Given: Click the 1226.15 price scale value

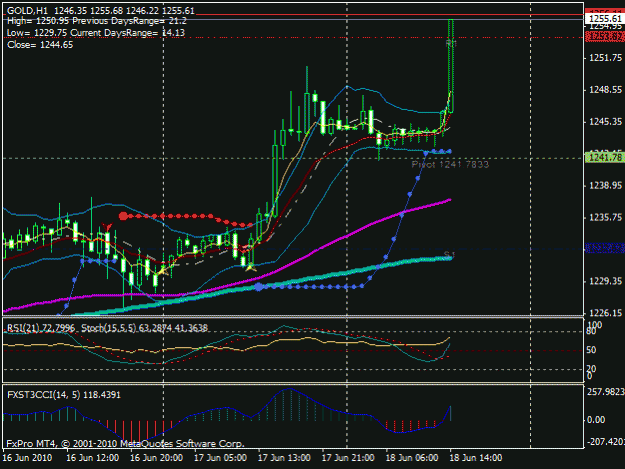Looking at the screenshot, I should pos(605,313).
